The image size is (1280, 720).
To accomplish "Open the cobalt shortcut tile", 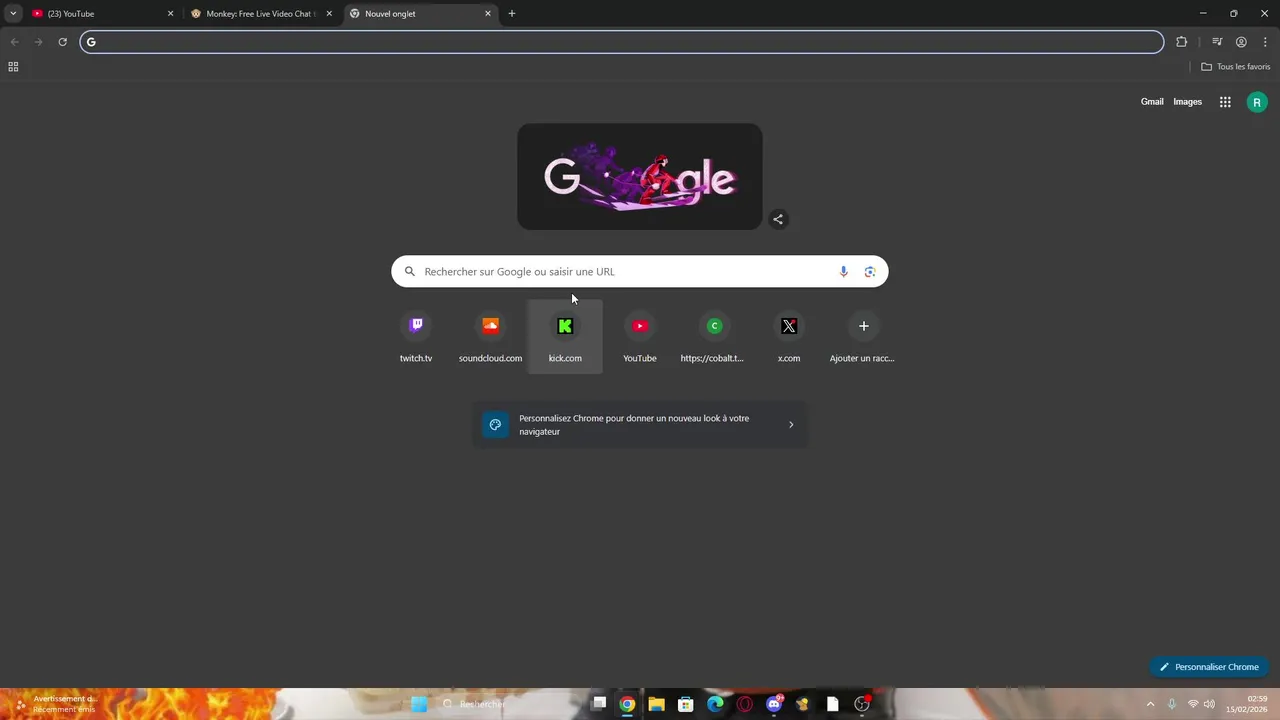I will [714, 337].
